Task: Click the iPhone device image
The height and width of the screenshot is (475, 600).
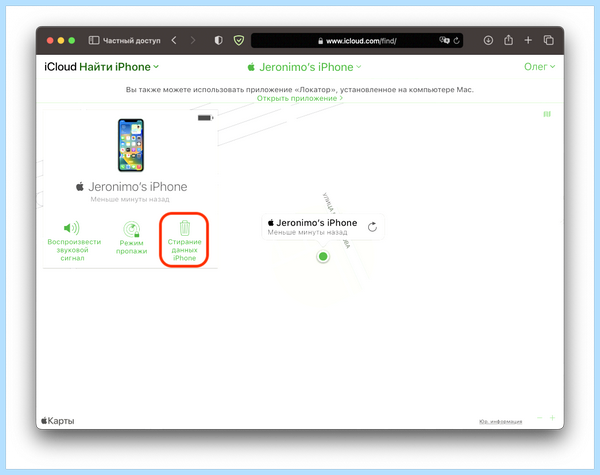Action: pos(131,145)
